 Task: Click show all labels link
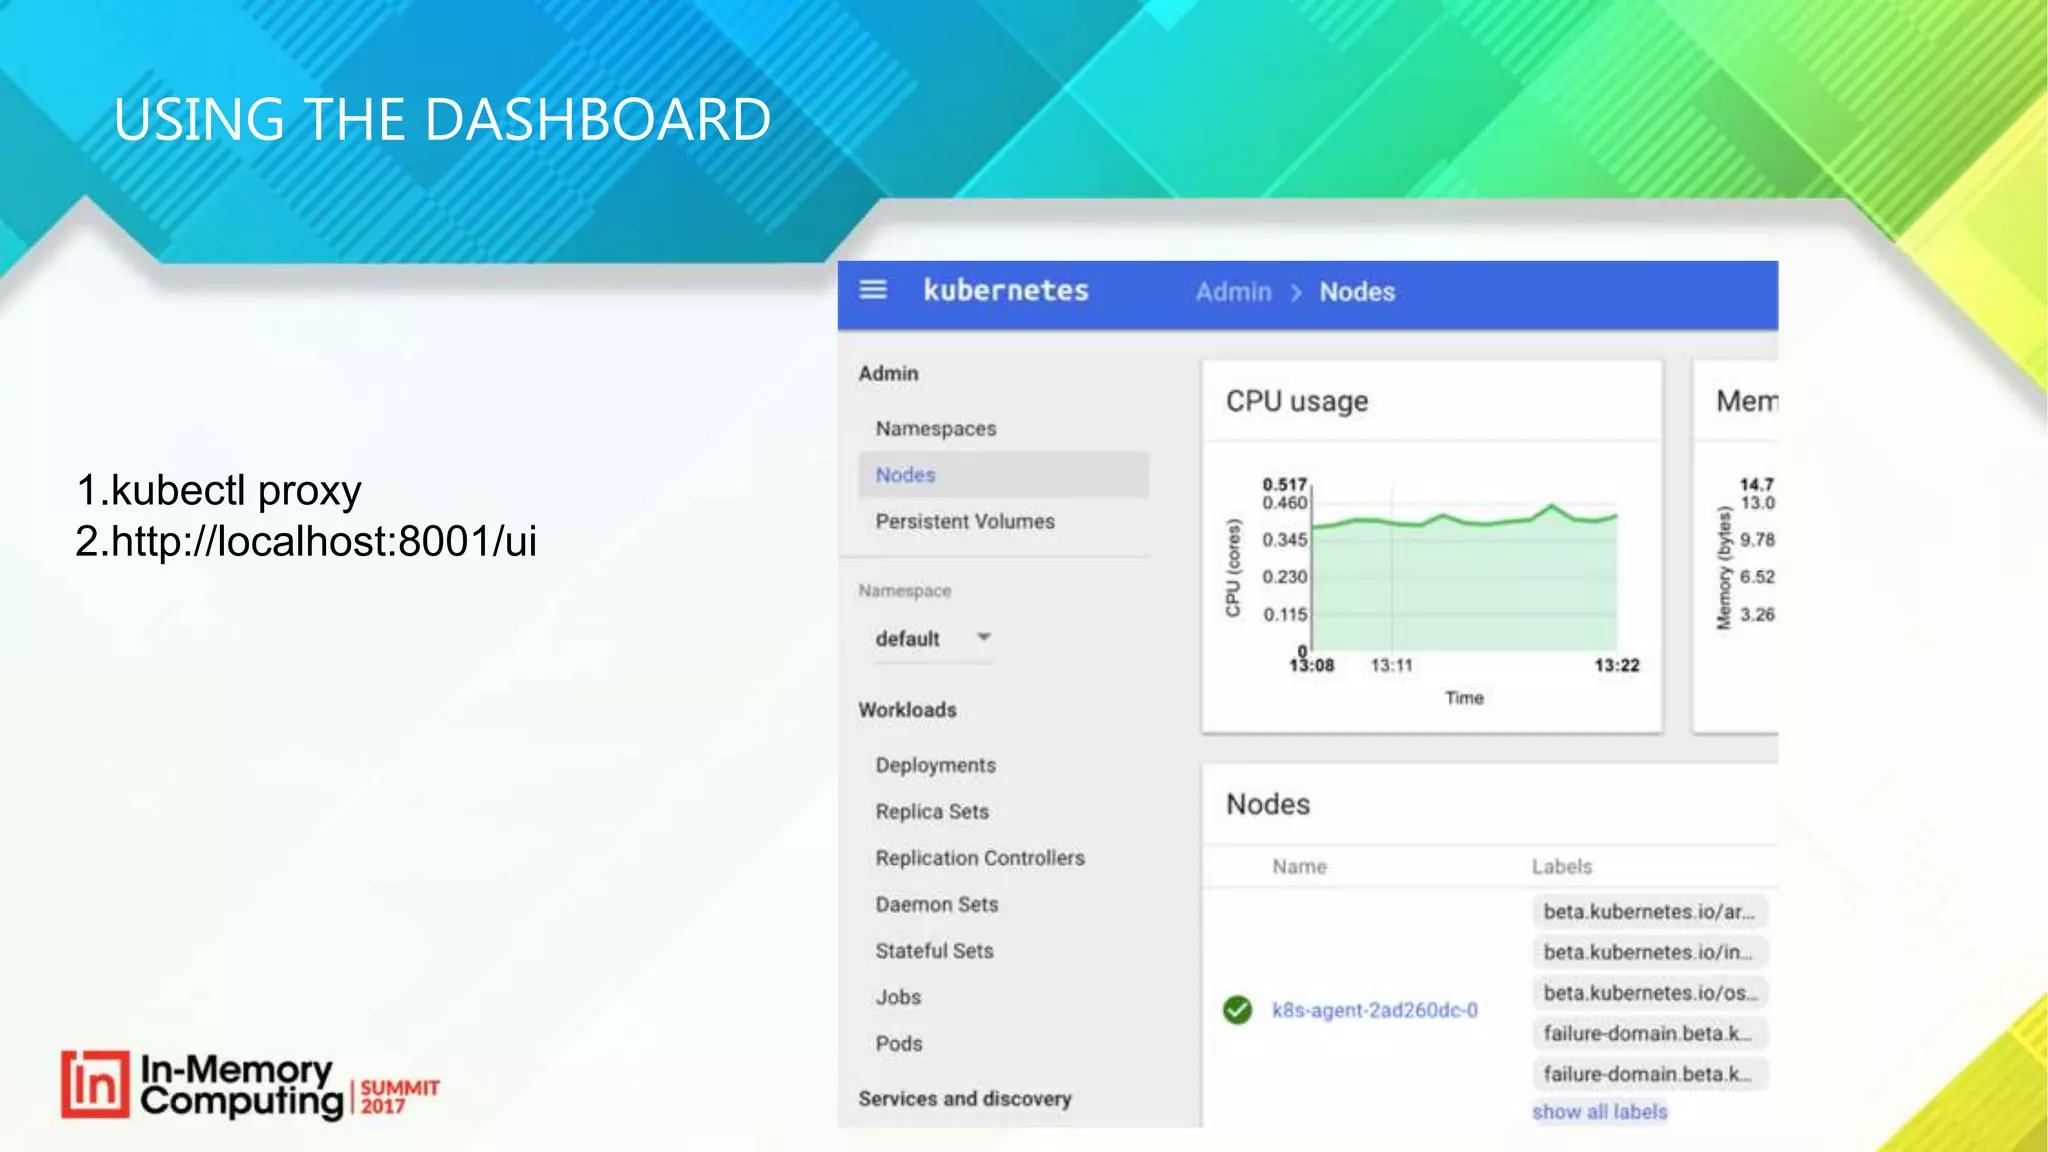click(x=1600, y=1112)
